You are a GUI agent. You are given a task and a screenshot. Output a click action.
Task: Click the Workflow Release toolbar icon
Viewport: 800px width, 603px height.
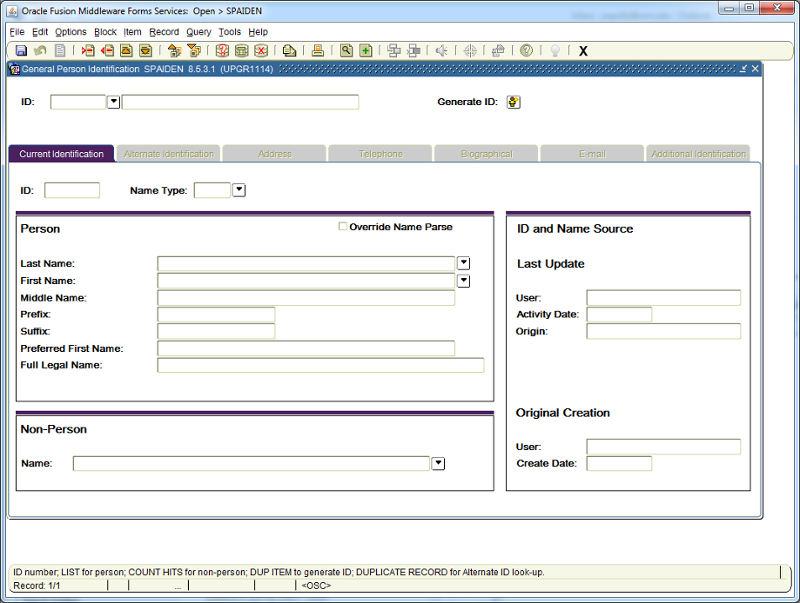pos(414,51)
